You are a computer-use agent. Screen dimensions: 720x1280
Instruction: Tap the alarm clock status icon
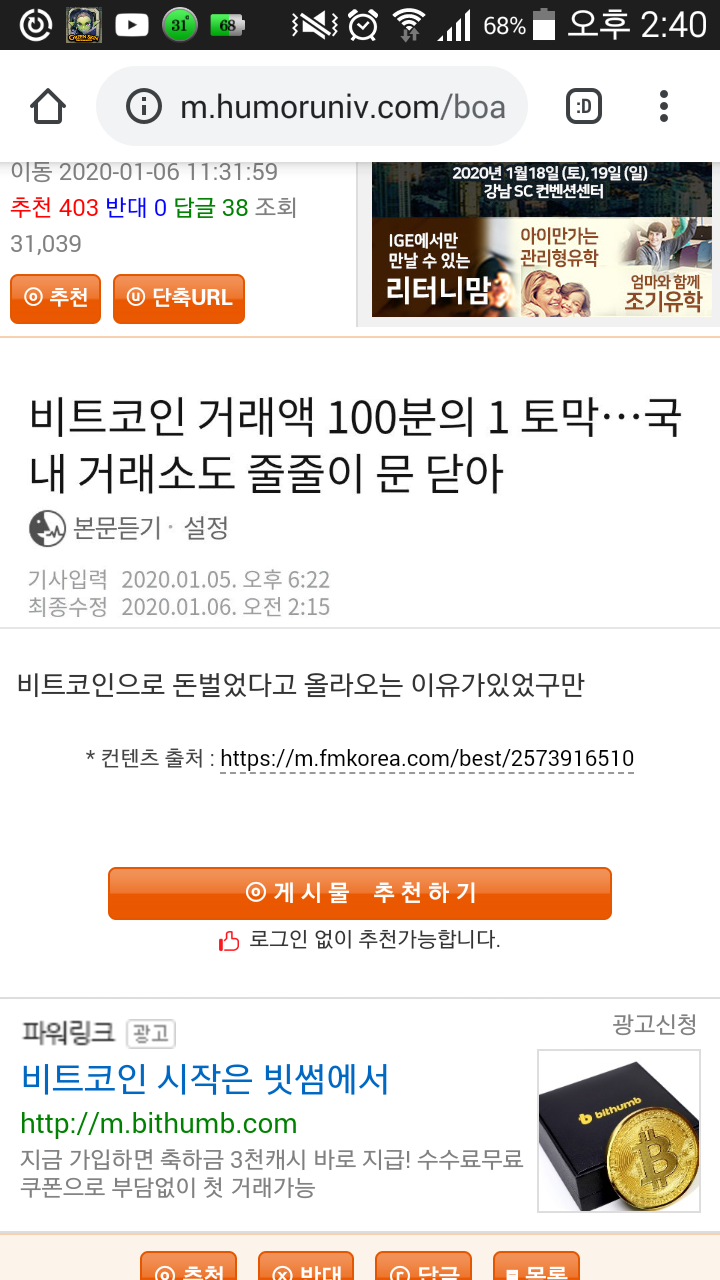coord(362,25)
